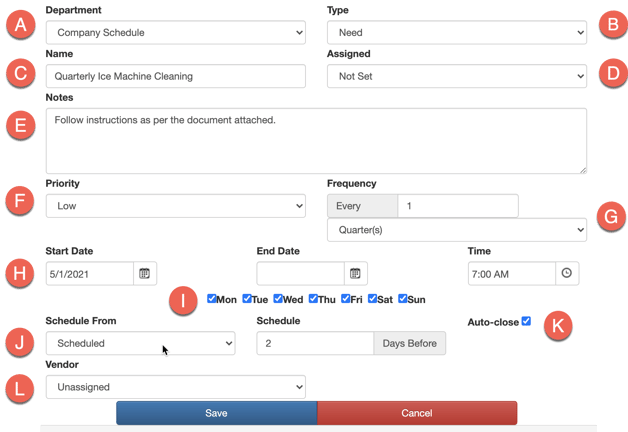Open the Quarter(s) frequency unit dropdown
The width and height of the screenshot is (628, 432).
point(457,230)
